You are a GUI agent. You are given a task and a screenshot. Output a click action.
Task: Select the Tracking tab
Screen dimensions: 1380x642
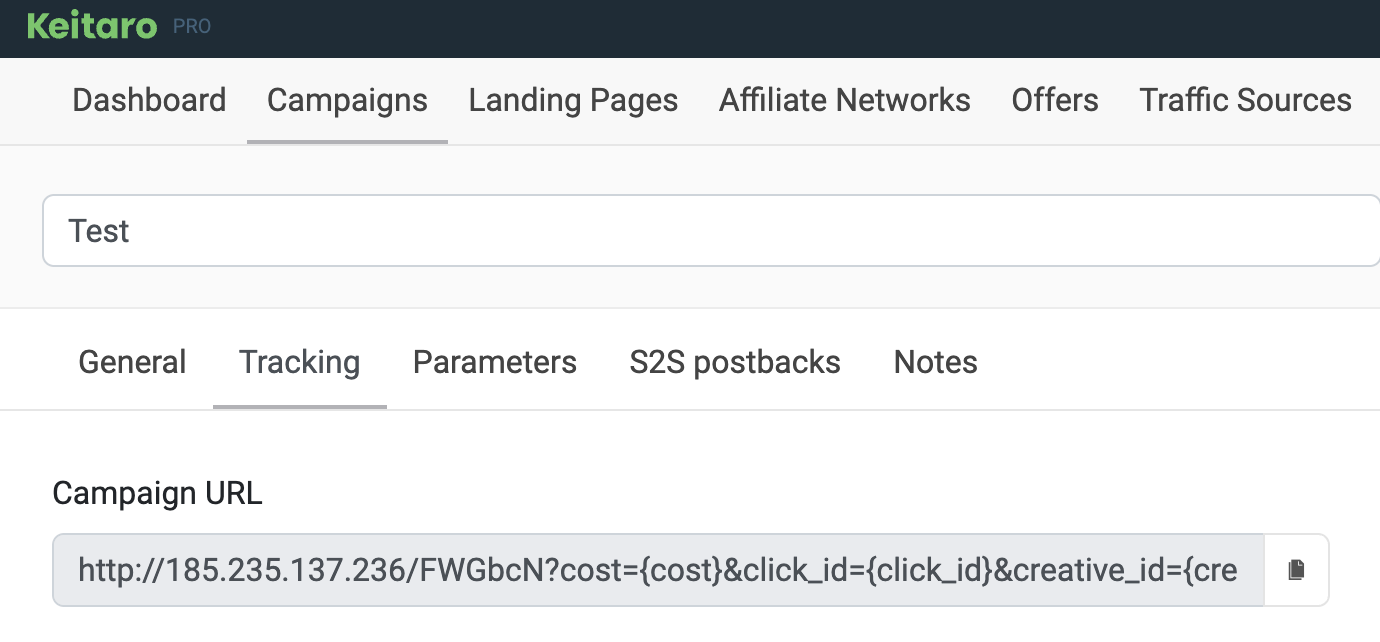point(299,362)
